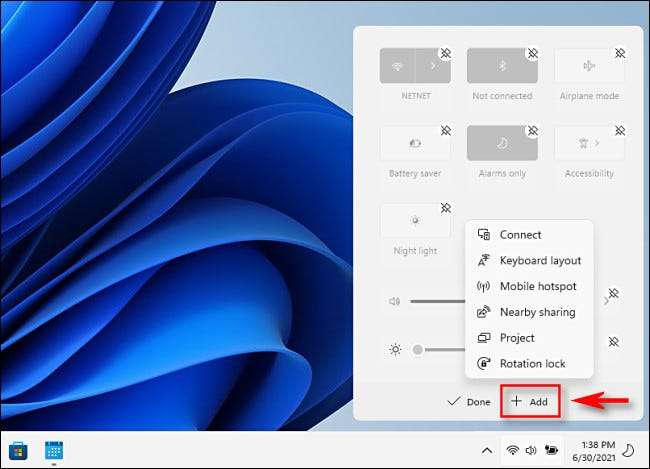The image size is (650, 469).
Task: Click the taskbar battery icon
Action: [x=551, y=450]
